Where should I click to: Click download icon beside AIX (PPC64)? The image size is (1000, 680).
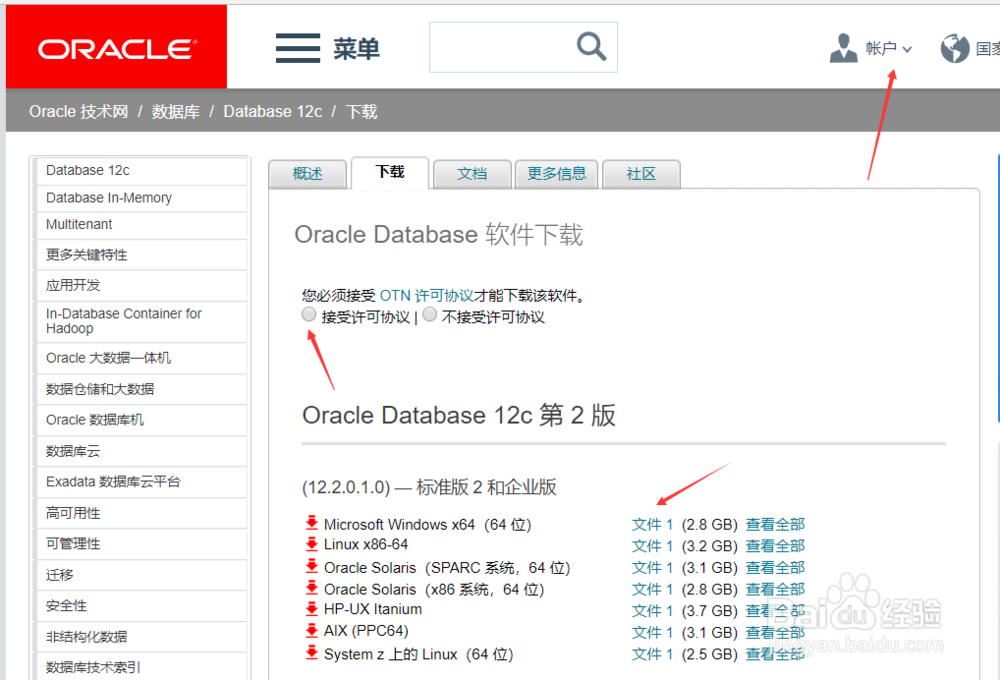311,632
